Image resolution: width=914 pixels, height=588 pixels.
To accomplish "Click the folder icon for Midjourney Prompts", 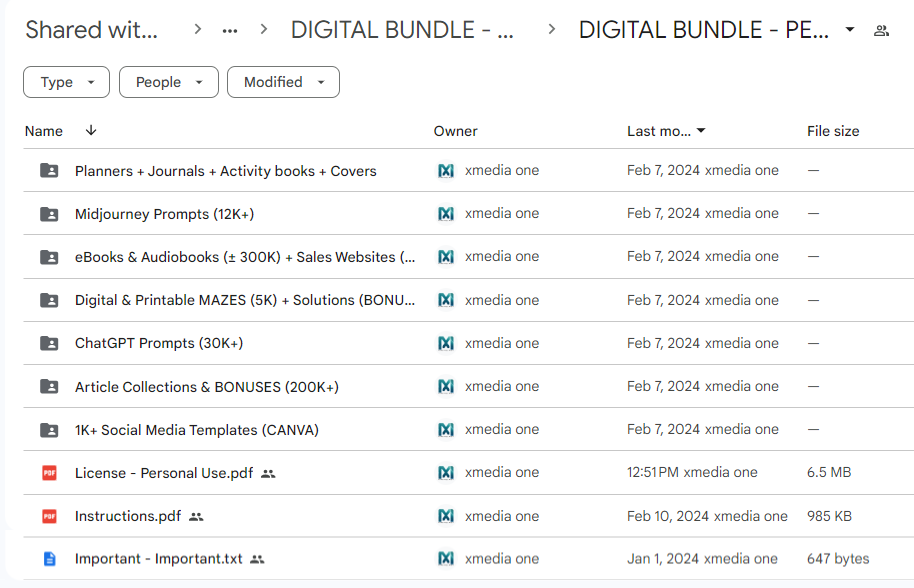I will click(49, 214).
